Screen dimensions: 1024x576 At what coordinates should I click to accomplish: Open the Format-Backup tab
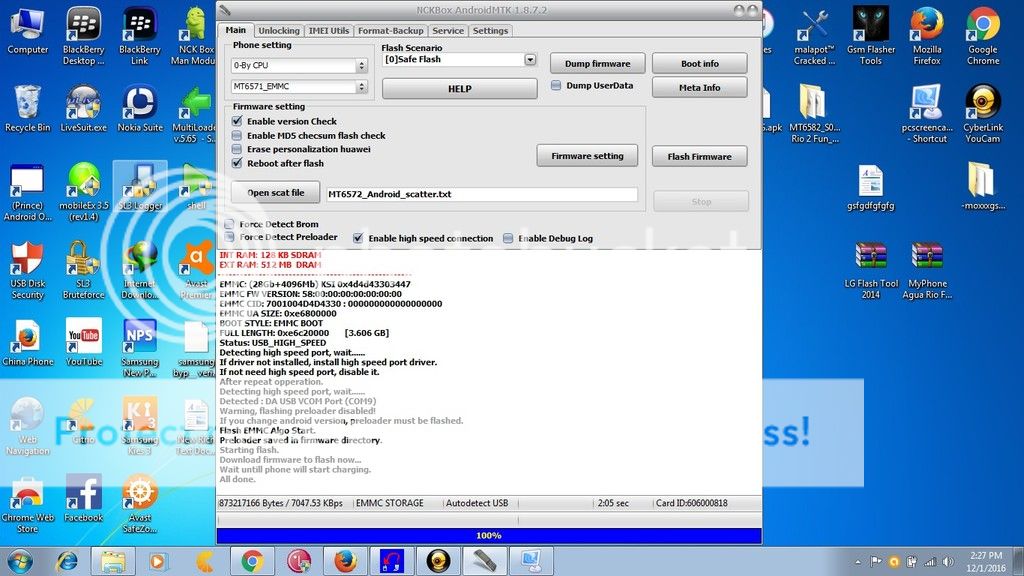(391, 31)
